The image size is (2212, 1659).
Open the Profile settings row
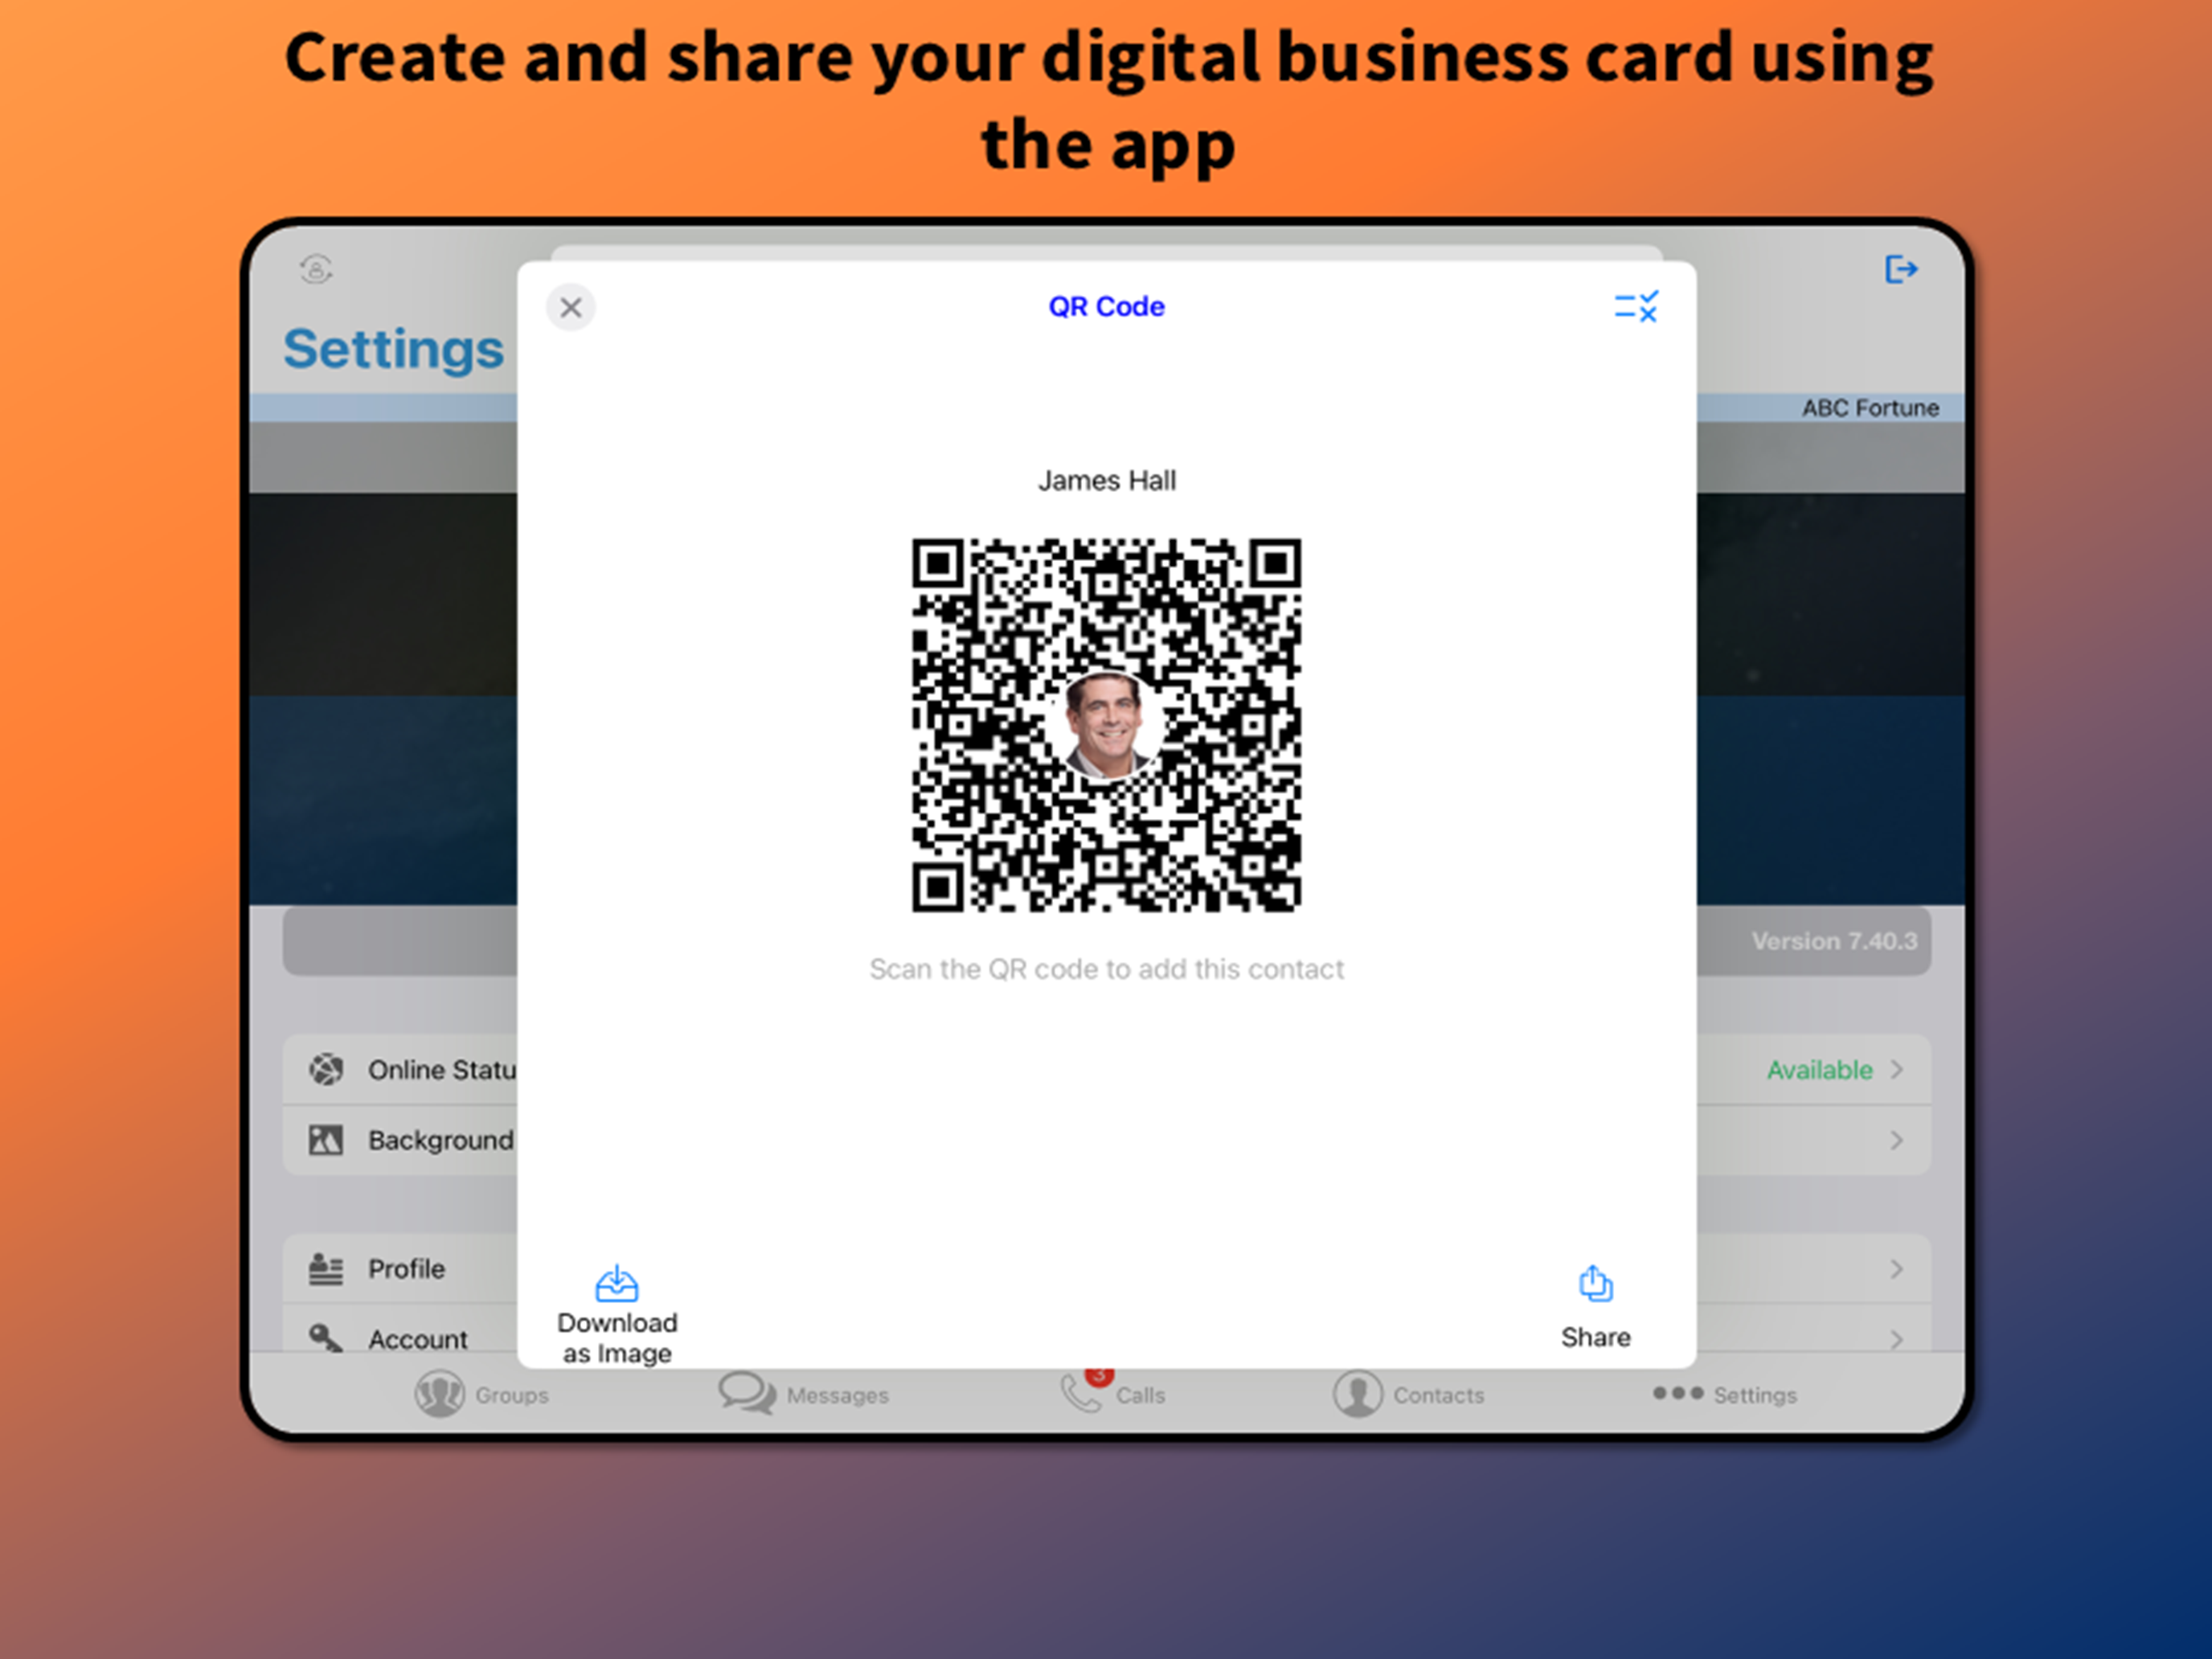[1107, 1269]
